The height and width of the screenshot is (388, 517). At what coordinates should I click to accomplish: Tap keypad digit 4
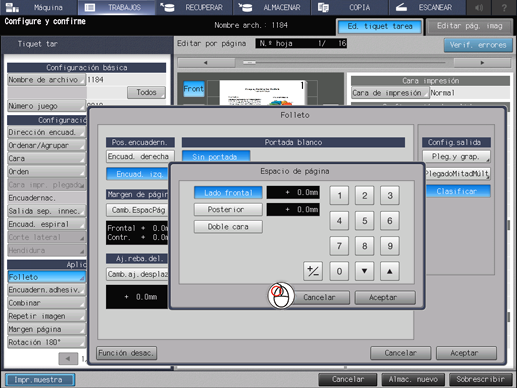(339, 221)
